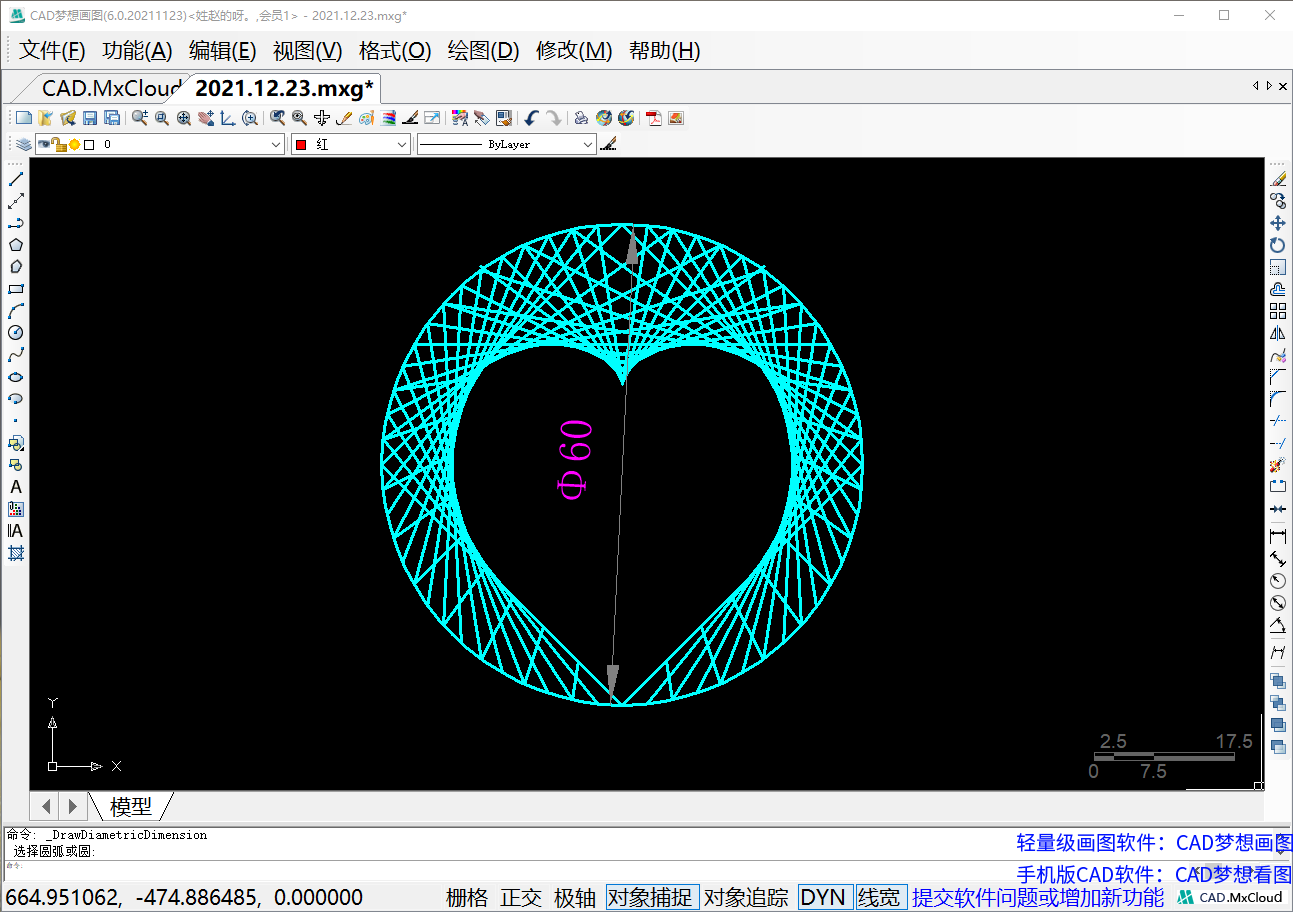
Task: Toggle 栅格 grid mode
Action: click(x=467, y=897)
